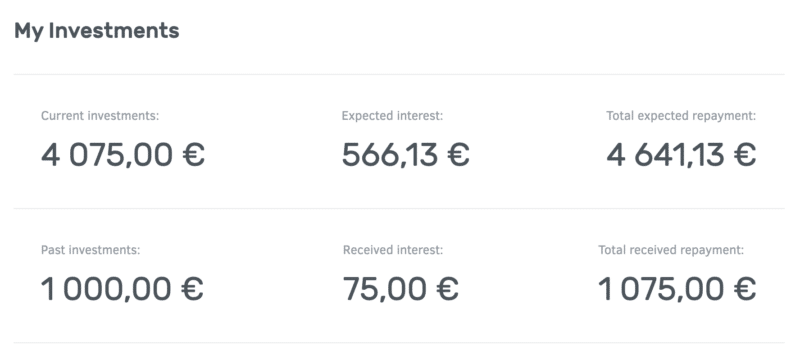Click the 75,00 € received interest value
The image size is (800, 364).
point(401,288)
